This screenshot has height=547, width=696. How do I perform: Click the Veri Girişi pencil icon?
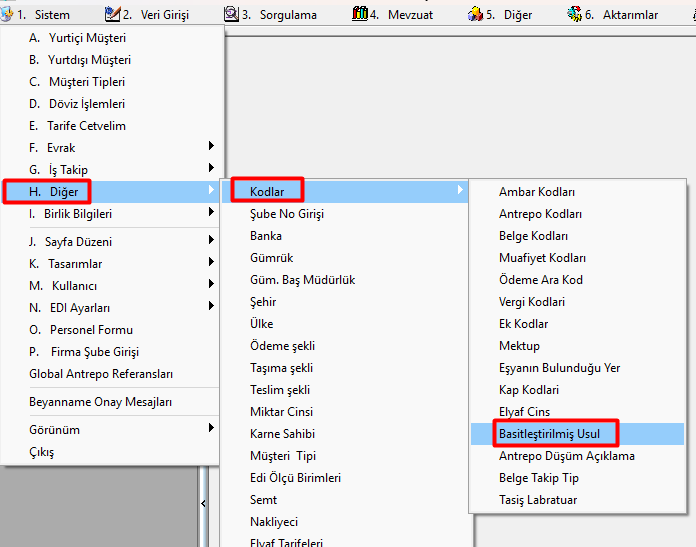[x=113, y=14]
